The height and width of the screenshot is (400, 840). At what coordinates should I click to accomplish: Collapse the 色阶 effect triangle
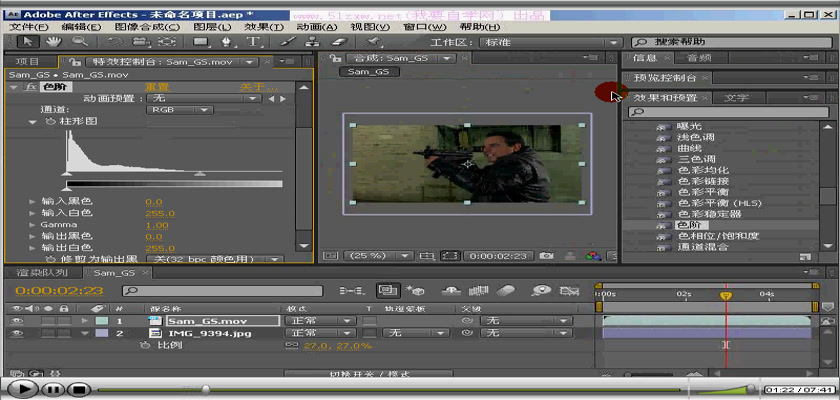pyautogui.click(x=13, y=87)
